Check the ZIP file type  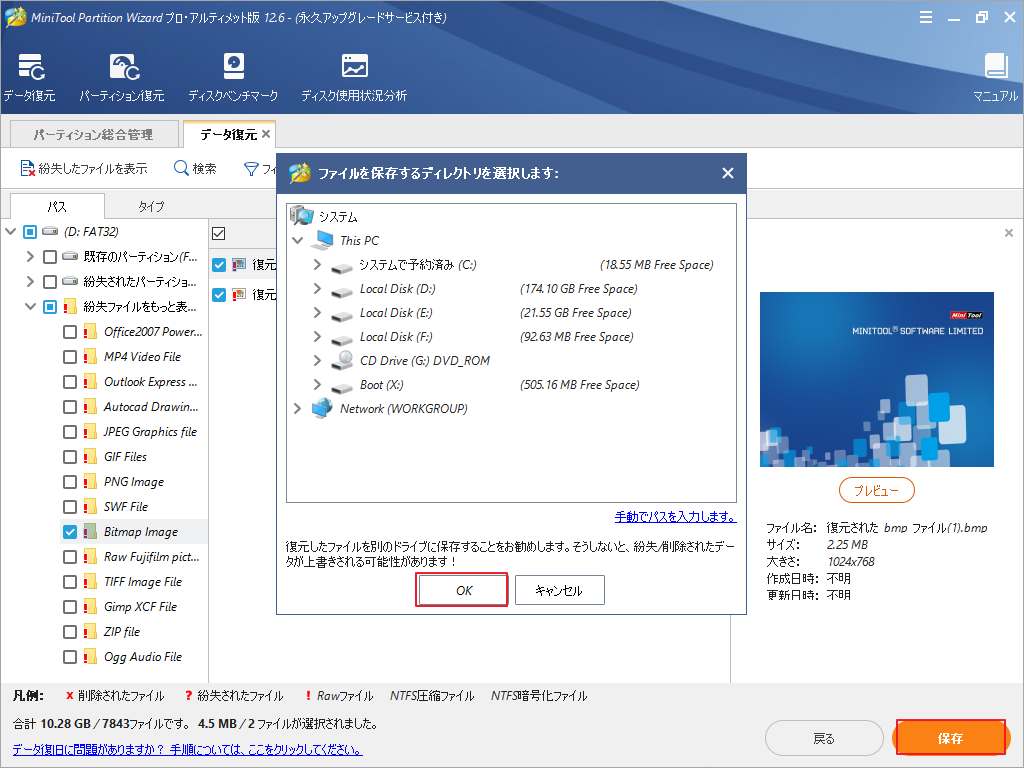click(69, 631)
